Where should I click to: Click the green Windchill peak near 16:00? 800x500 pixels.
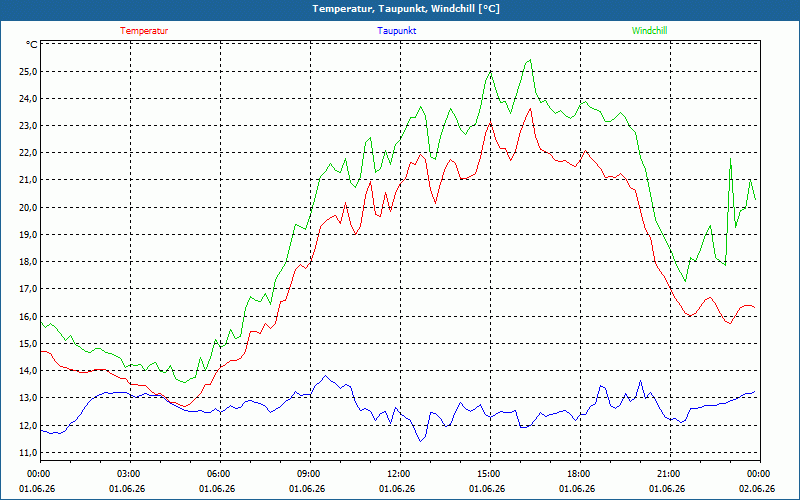click(x=530, y=60)
